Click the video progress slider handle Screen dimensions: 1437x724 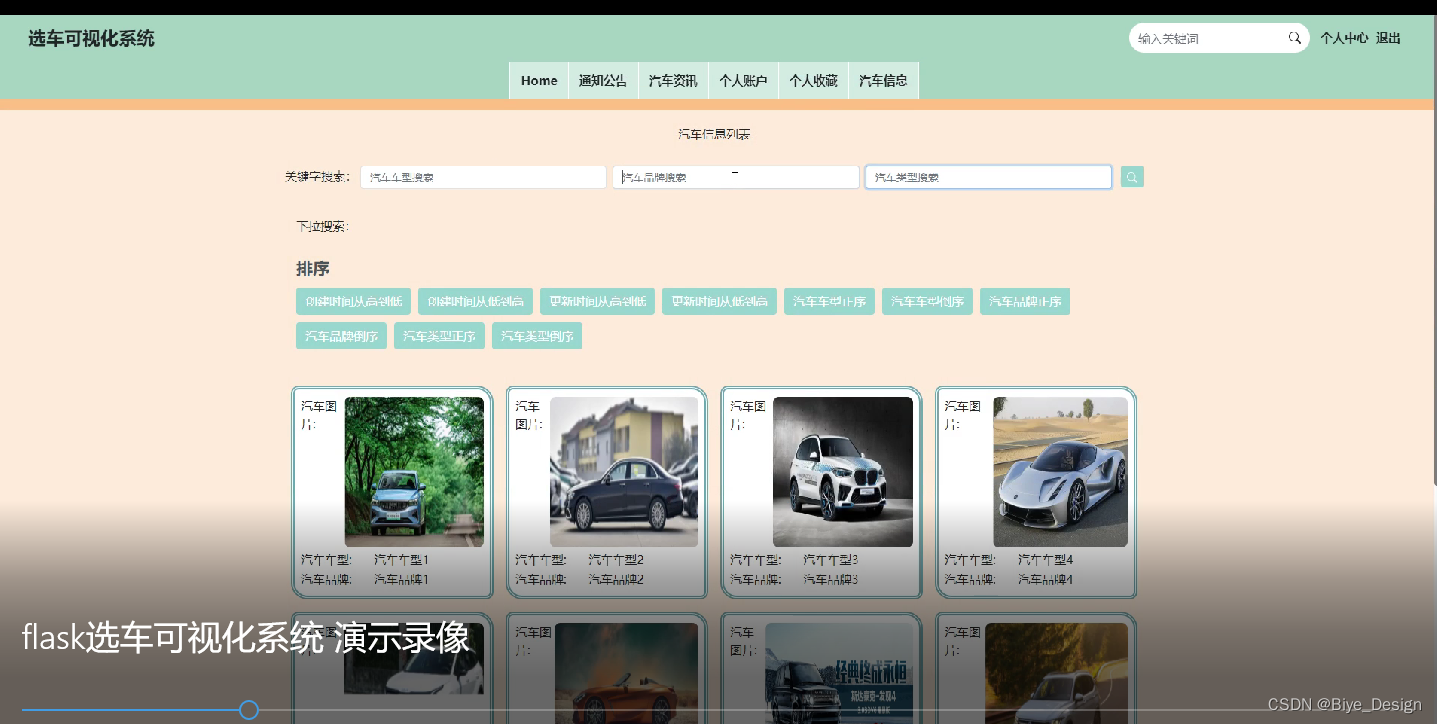[249, 710]
